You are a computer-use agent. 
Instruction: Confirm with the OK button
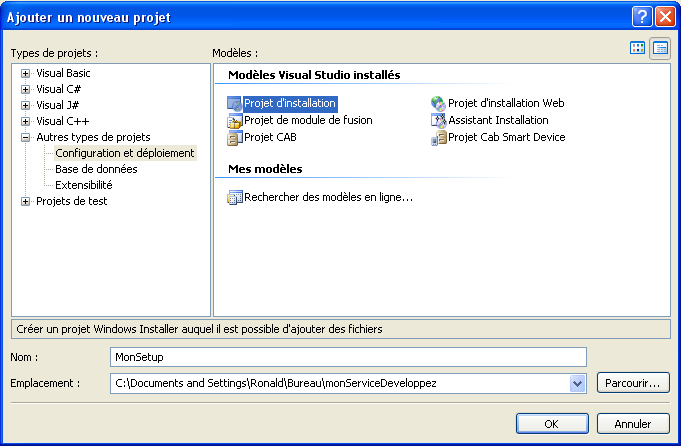[551, 424]
